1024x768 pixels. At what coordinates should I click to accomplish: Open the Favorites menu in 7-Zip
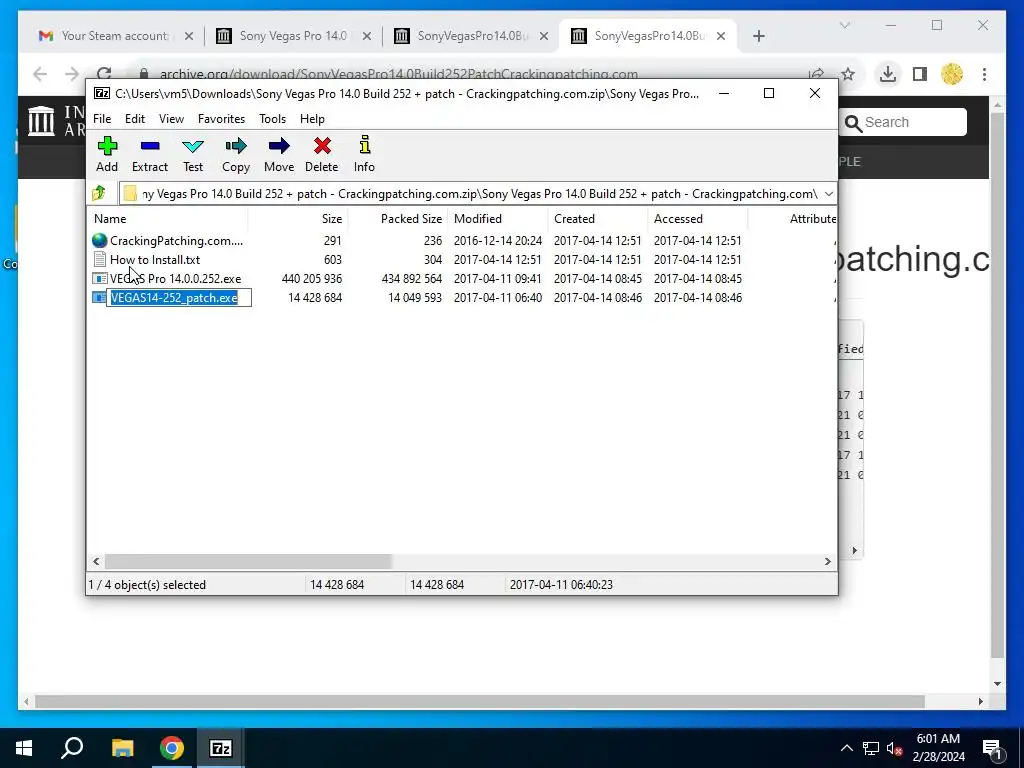221,119
